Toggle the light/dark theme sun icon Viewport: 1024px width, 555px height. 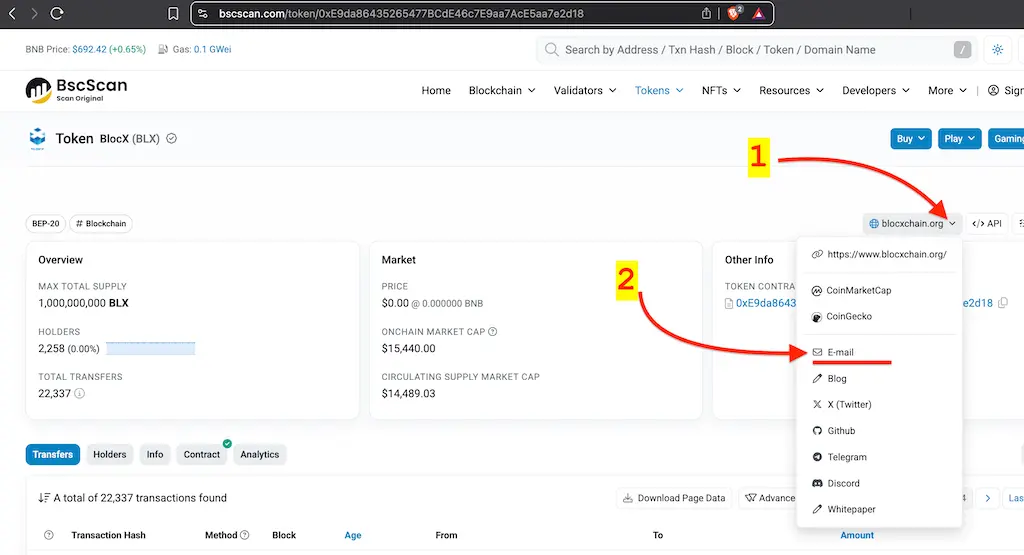(x=997, y=50)
